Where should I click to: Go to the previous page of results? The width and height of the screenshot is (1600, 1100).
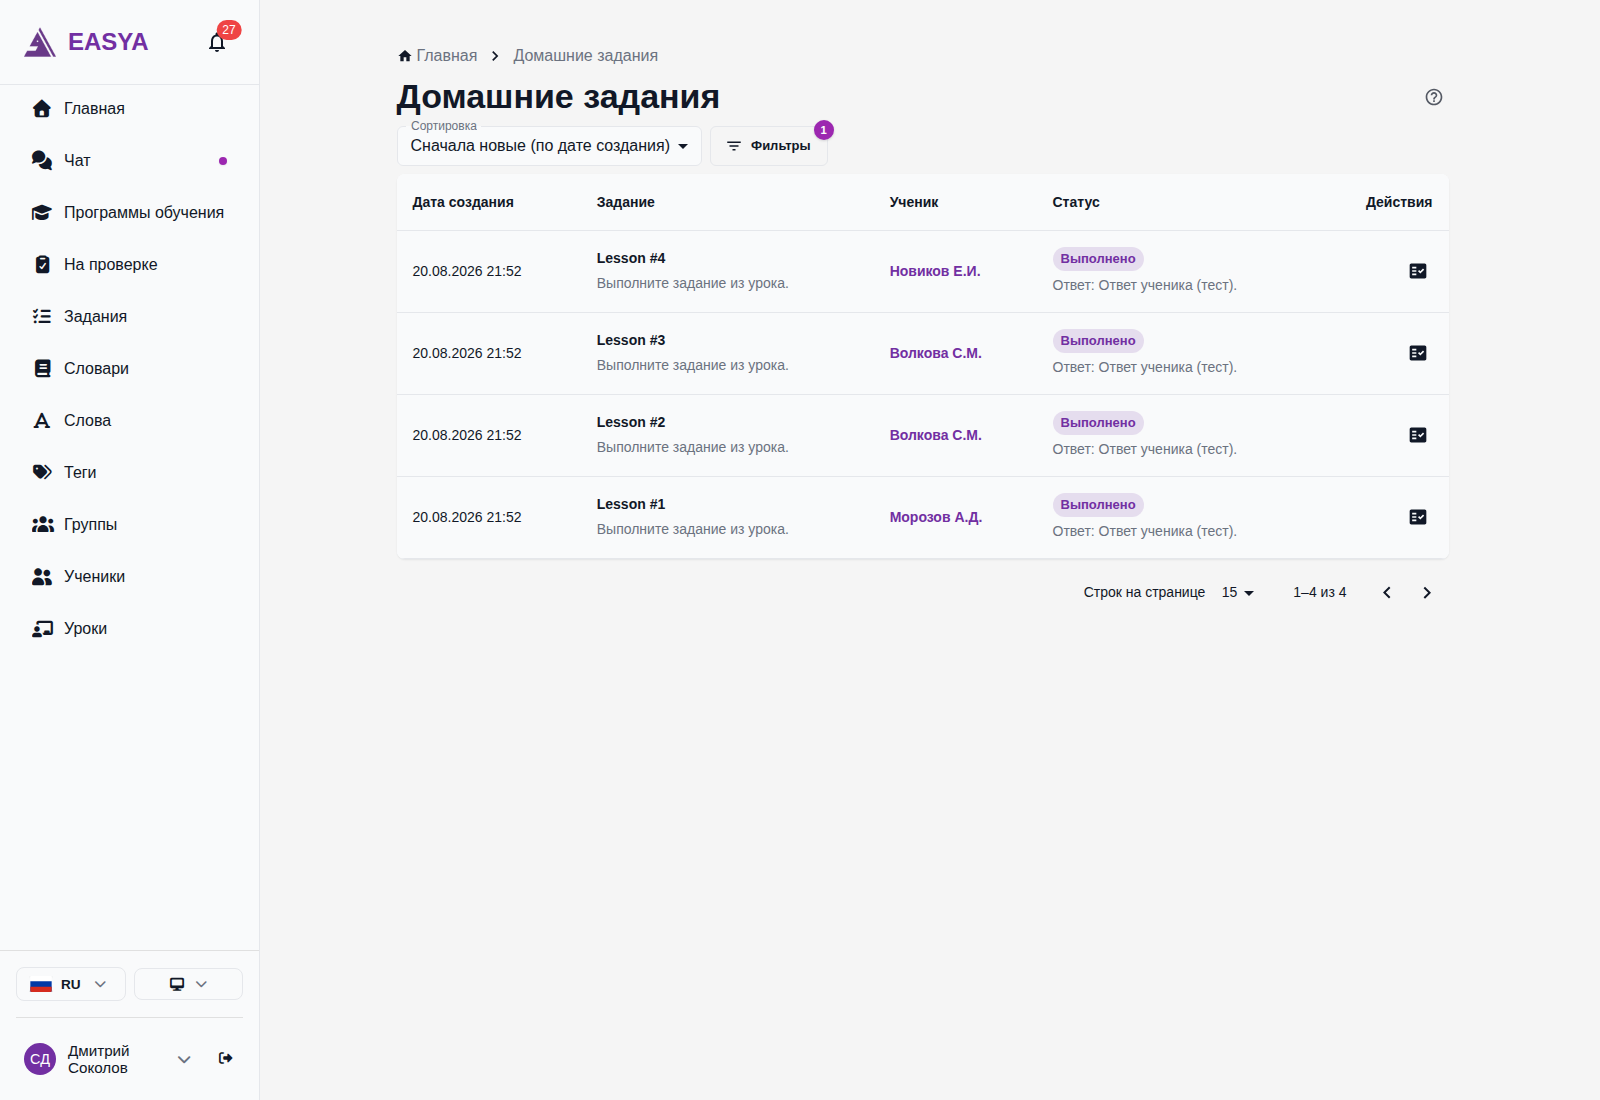pyautogui.click(x=1386, y=593)
